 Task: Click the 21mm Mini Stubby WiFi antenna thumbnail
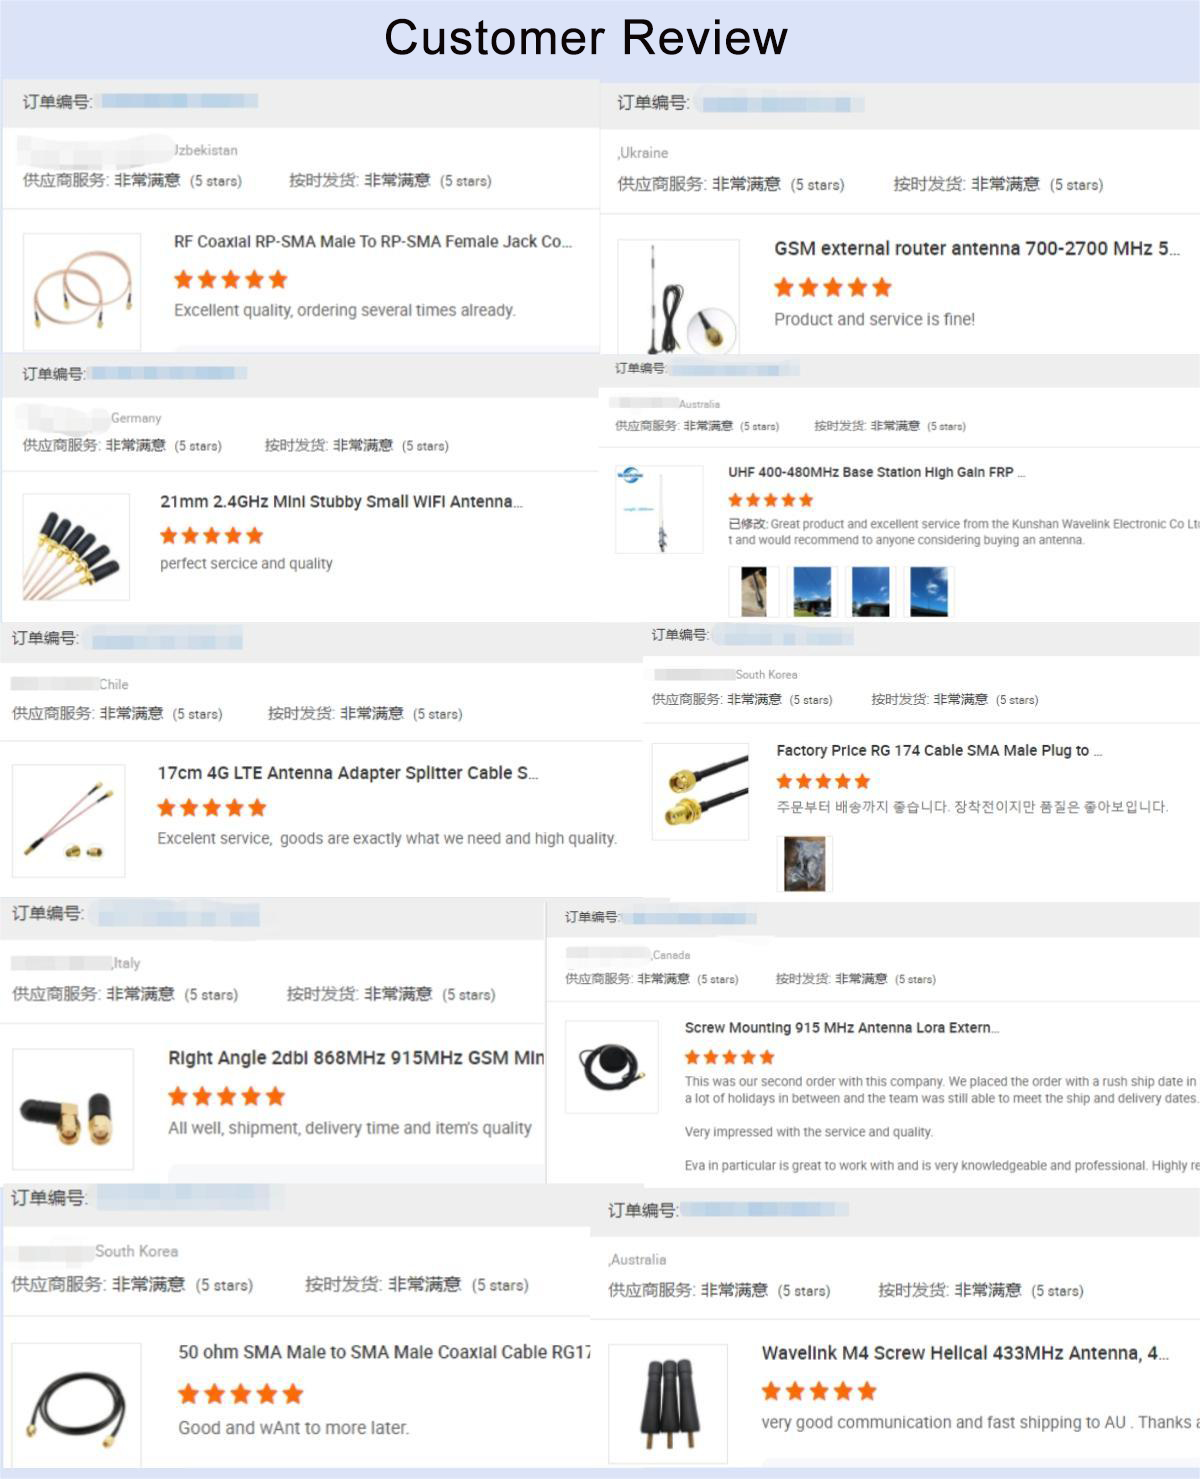click(76, 546)
